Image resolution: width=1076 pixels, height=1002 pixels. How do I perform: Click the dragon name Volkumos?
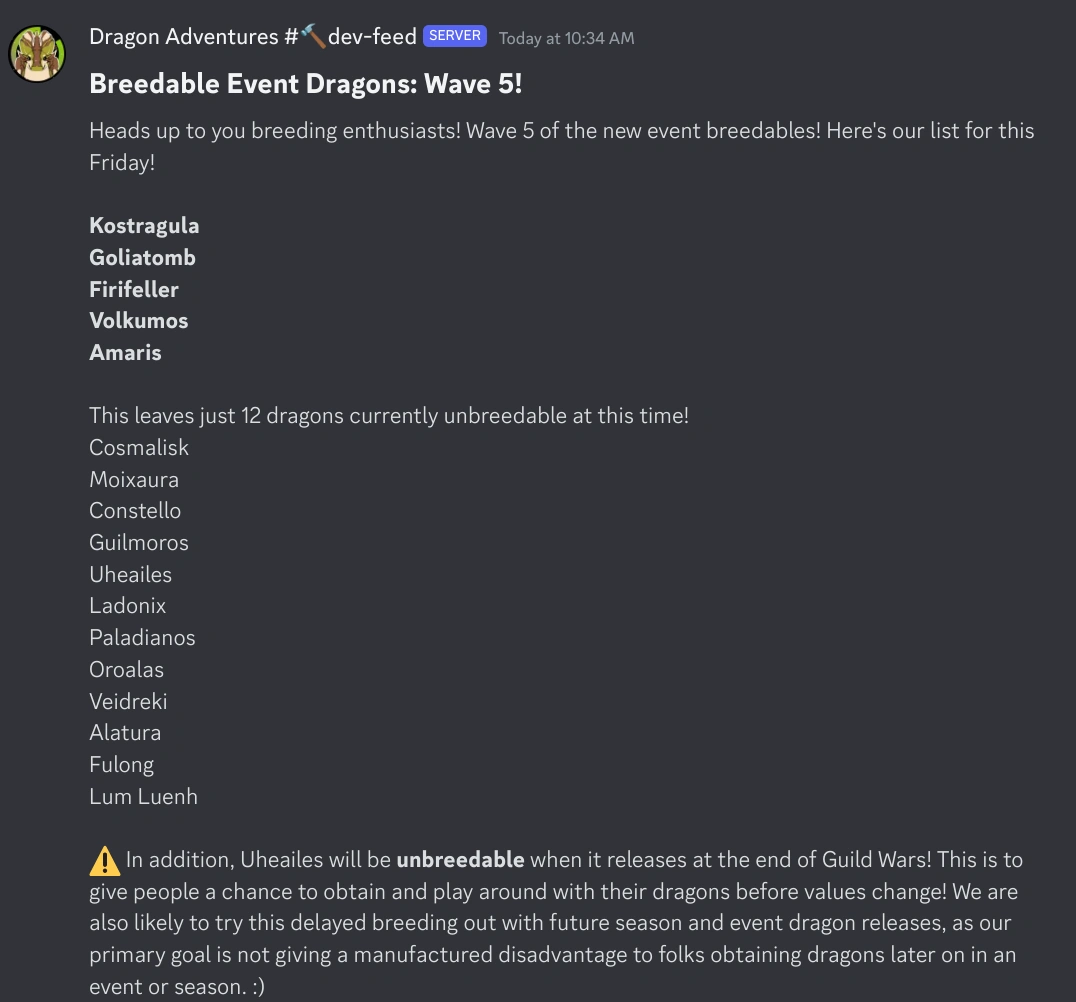(138, 320)
